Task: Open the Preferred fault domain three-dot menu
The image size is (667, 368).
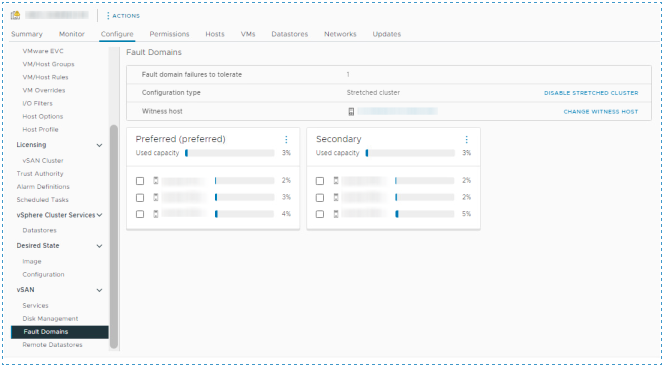Action: [286, 140]
